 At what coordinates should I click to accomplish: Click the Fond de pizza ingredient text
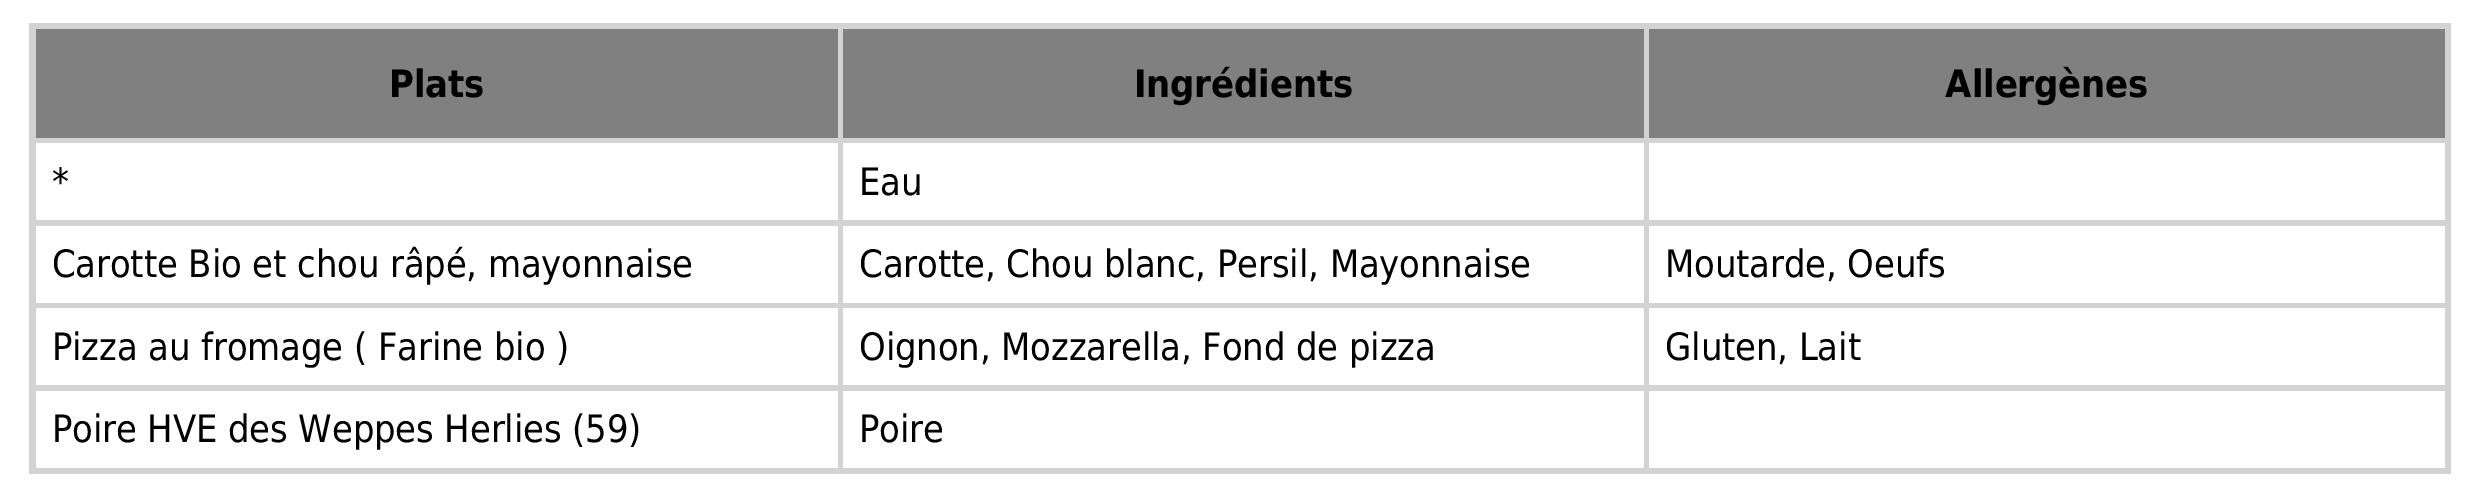1318,348
